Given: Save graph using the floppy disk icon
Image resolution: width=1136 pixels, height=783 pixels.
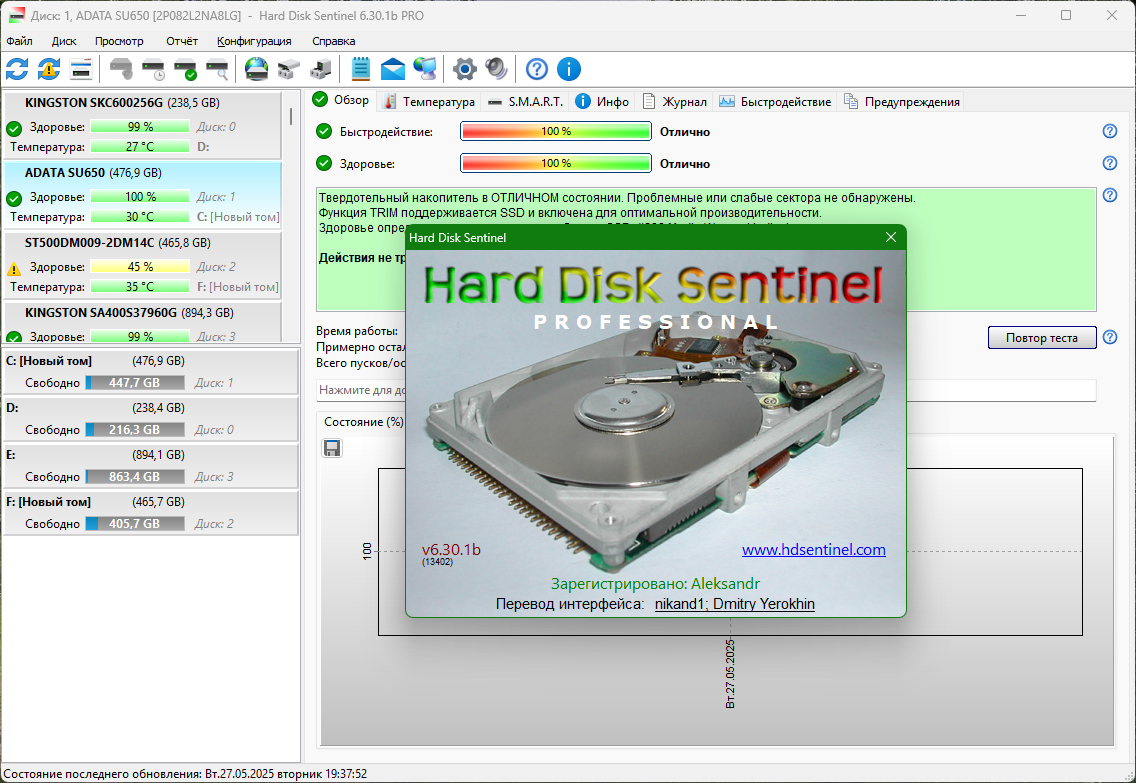Looking at the screenshot, I should click(x=332, y=448).
